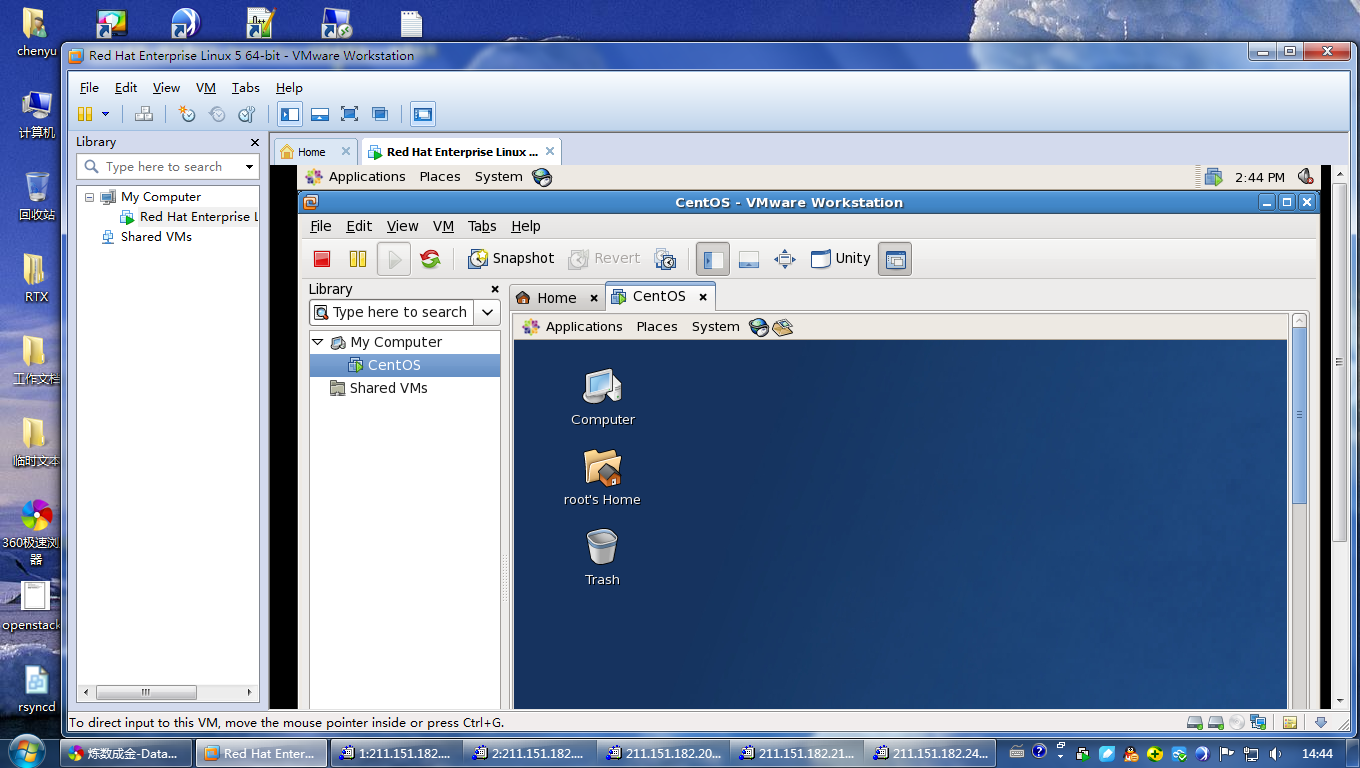
Task: Toggle library sidebar in CentOS window
Action: [x=713, y=259]
